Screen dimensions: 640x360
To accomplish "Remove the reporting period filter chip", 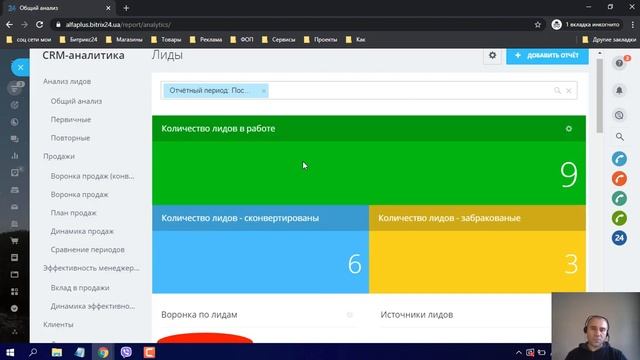I will coord(264,91).
